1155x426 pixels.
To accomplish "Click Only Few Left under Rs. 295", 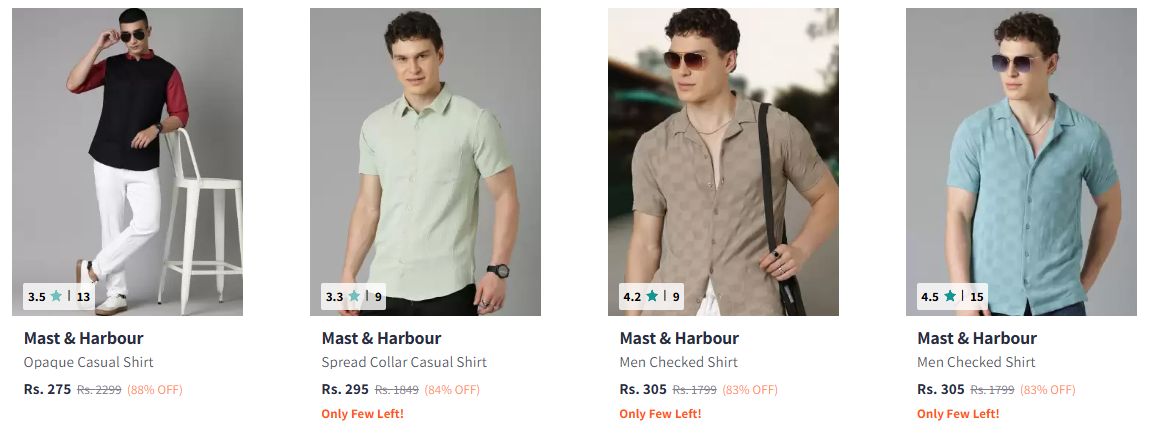I will point(362,413).
